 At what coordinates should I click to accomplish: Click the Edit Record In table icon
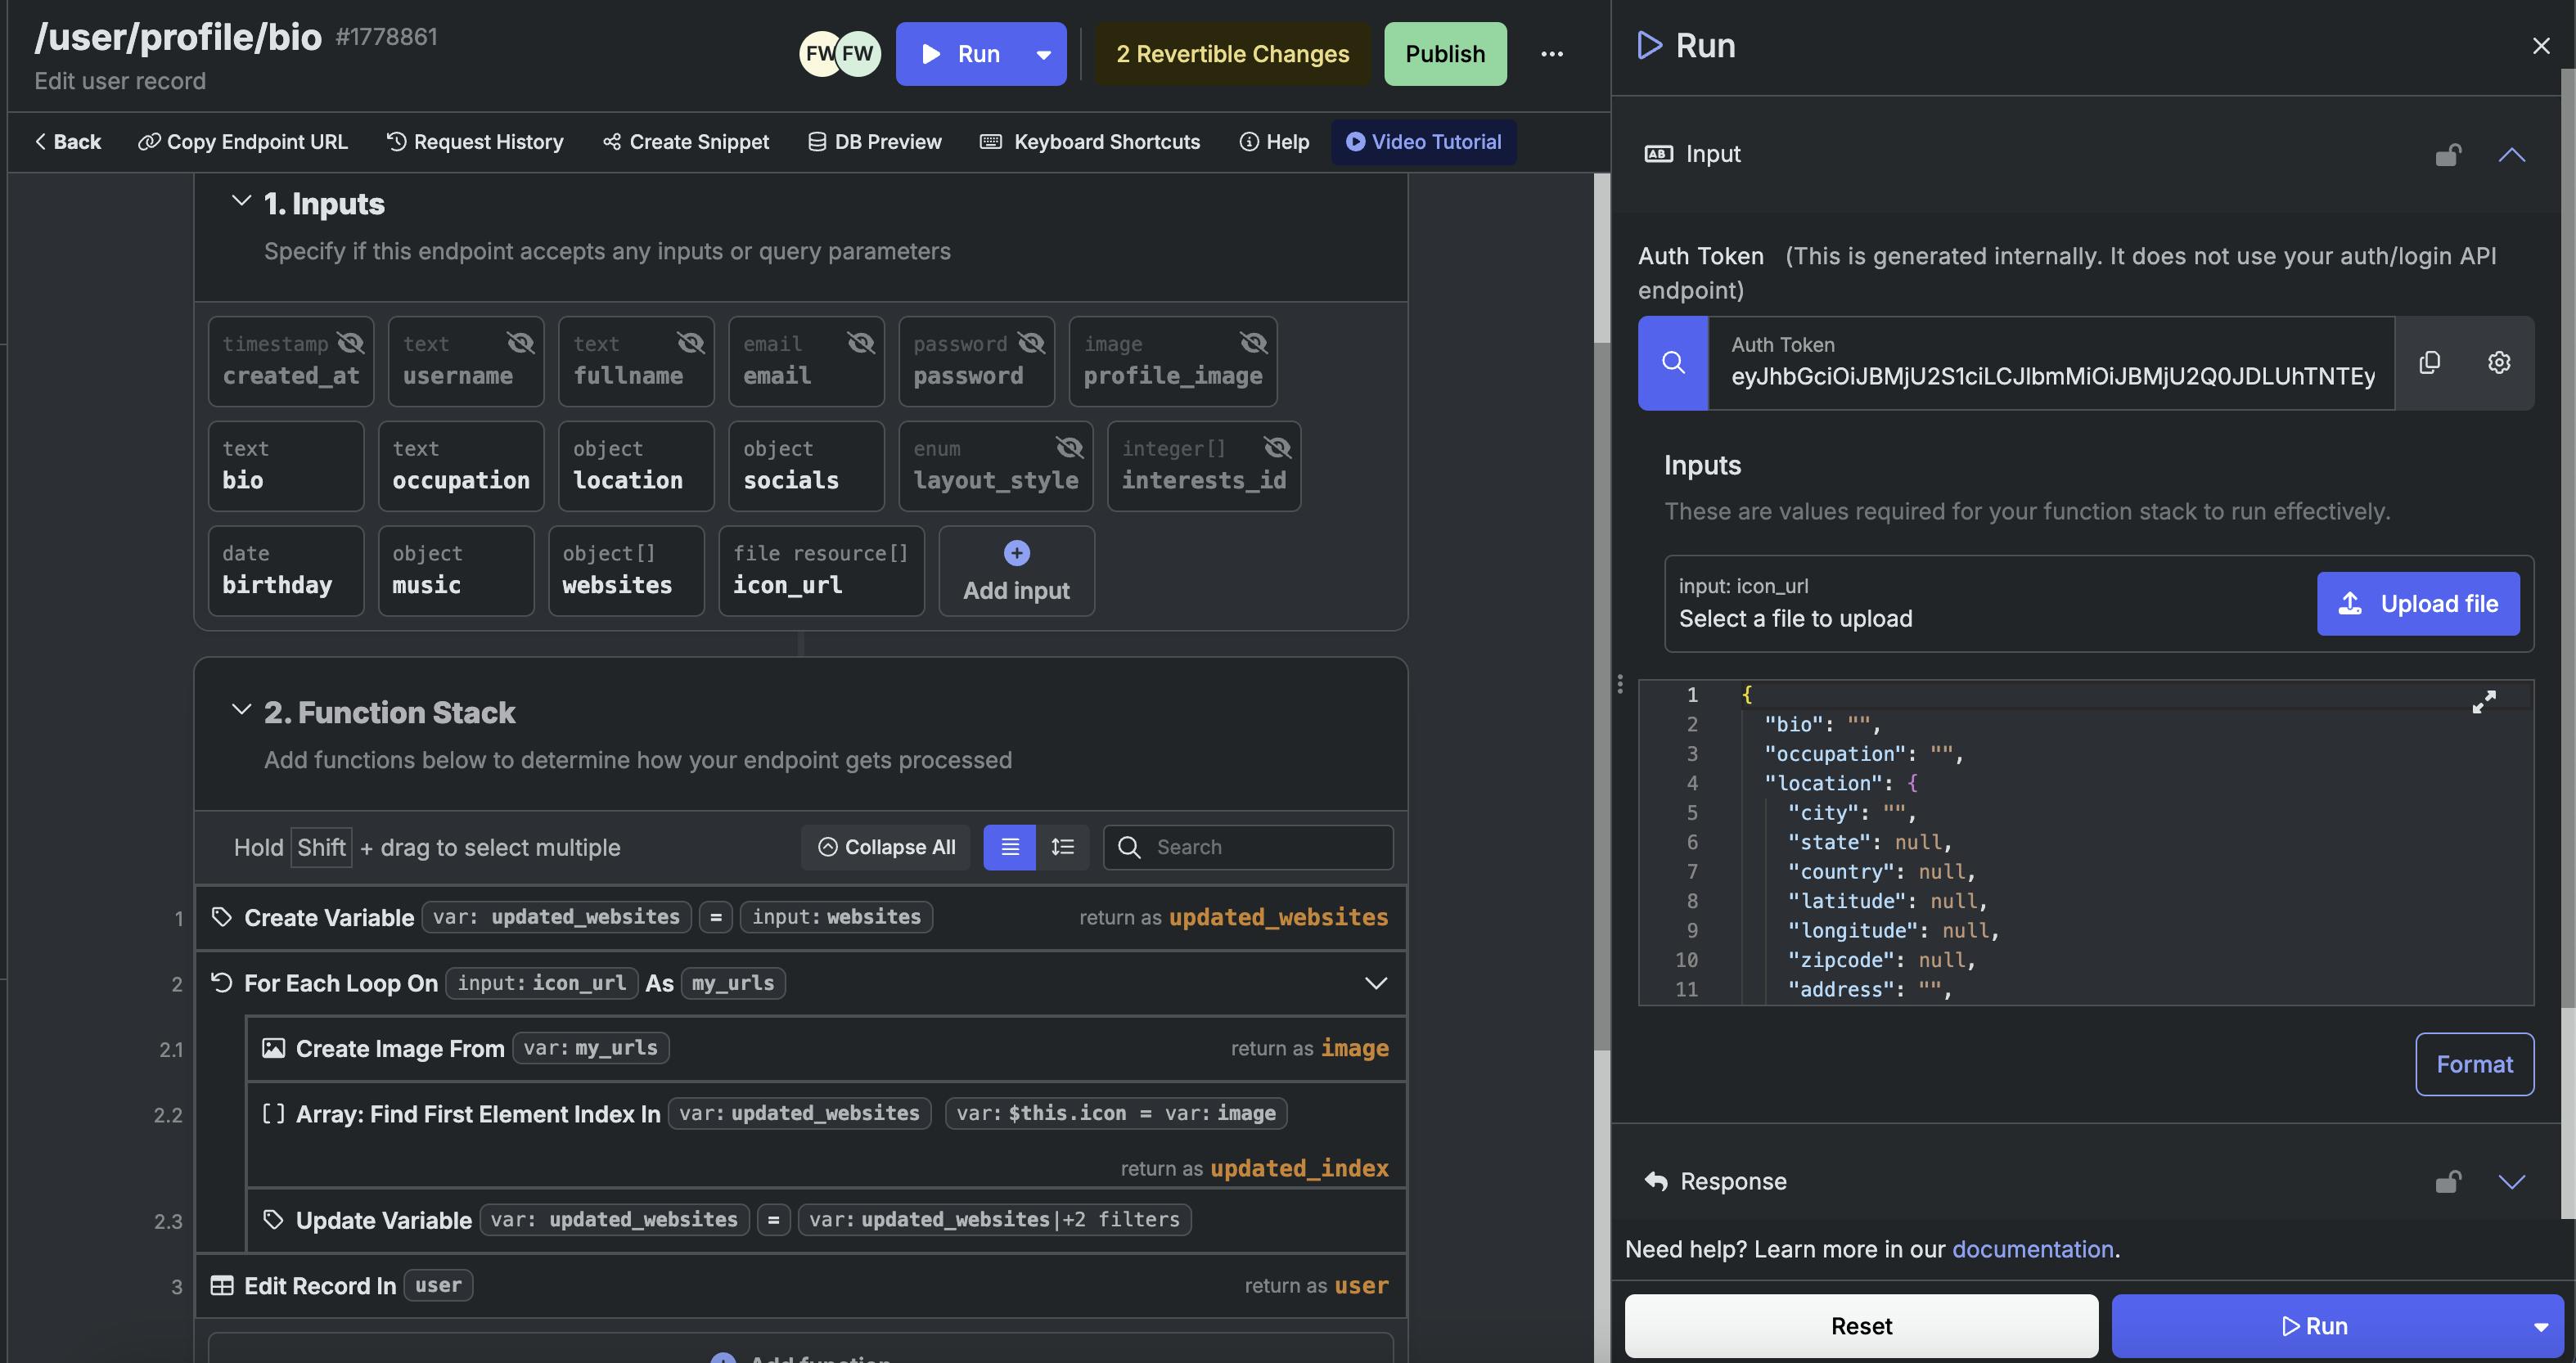pyautogui.click(x=222, y=1286)
